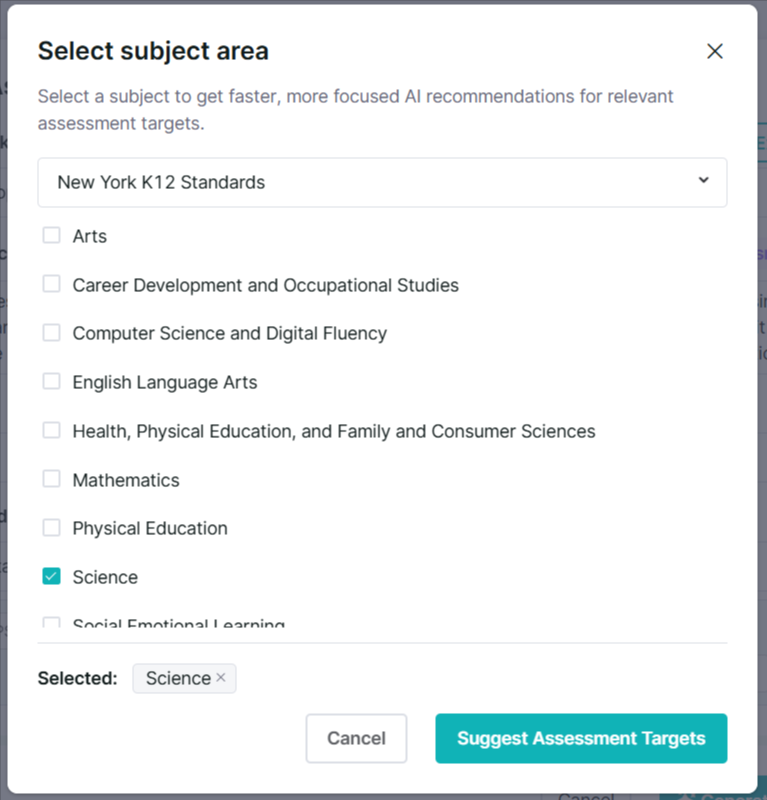Viewport: 767px width, 800px height.
Task: Tick Computer Science and Digital Fluency
Action: [x=52, y=333]
